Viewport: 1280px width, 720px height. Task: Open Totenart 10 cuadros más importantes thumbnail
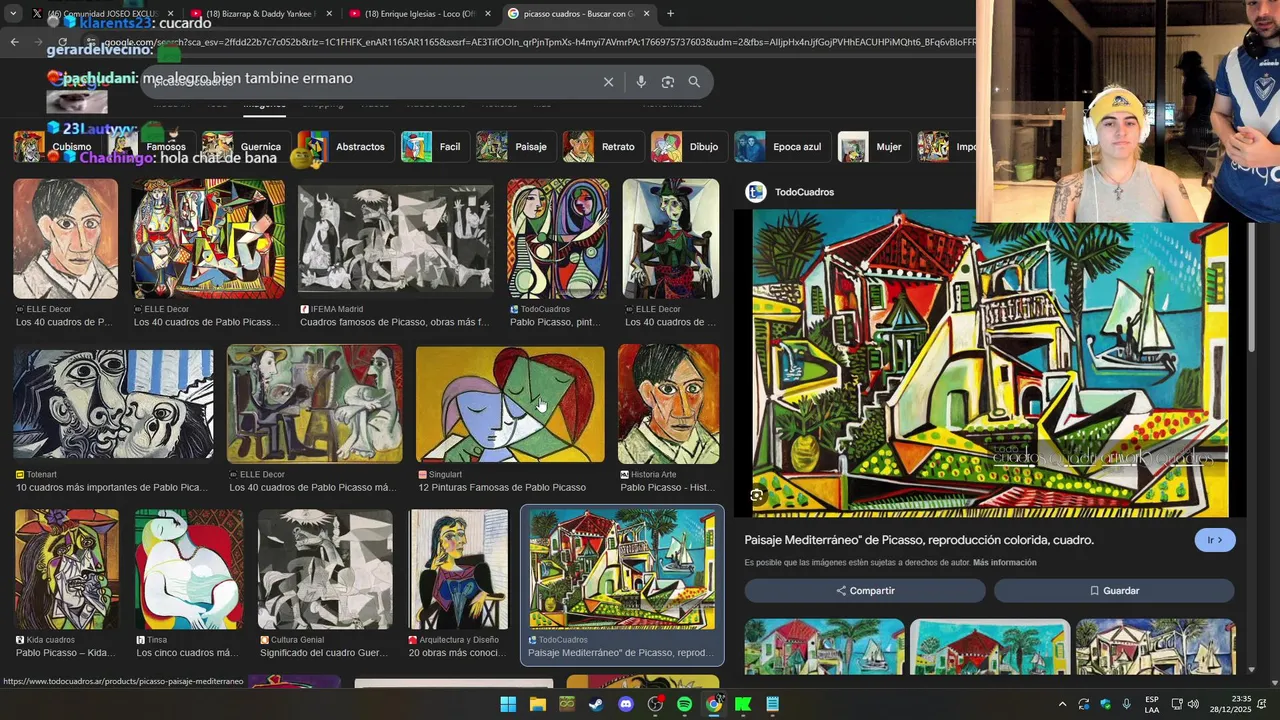point(113,404)
